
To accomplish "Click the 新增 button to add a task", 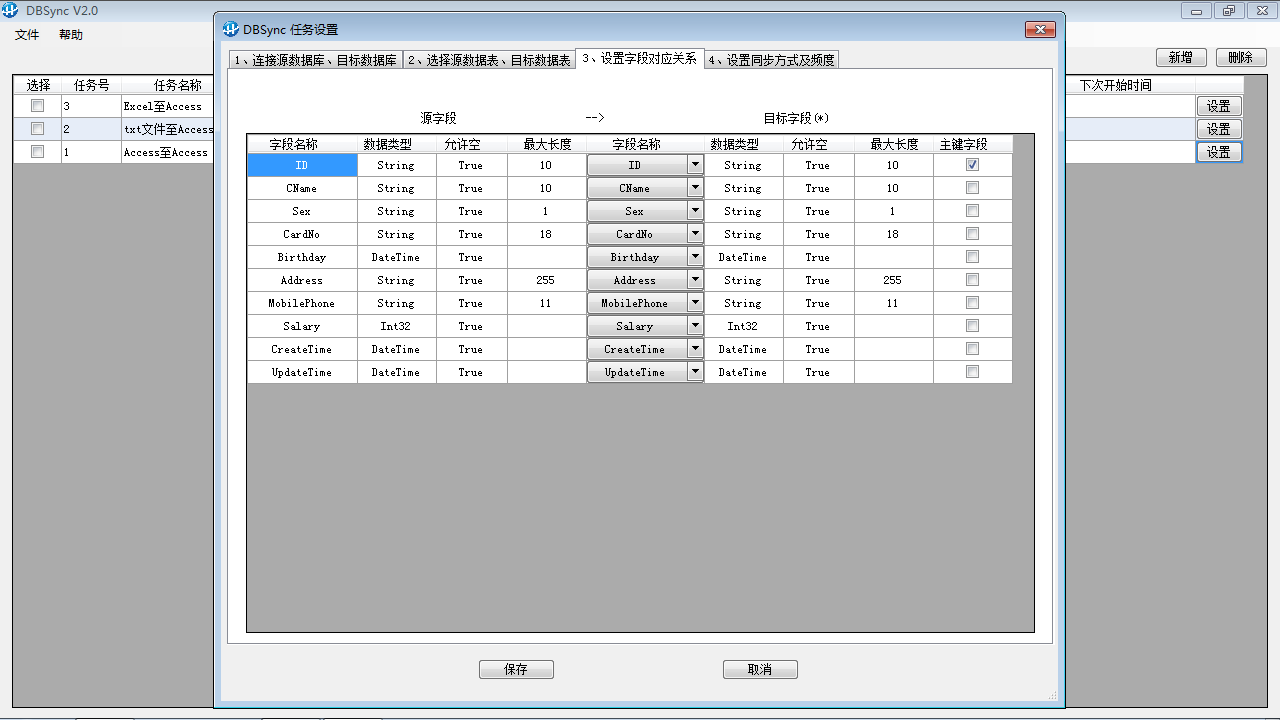I will pyautogui.click(x=1181, y=57).
